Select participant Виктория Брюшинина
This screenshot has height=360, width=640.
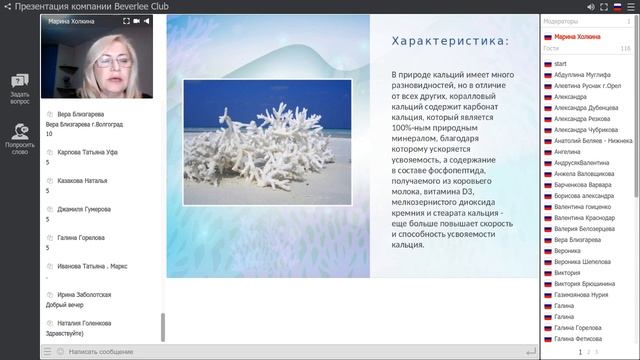[x=584, y=284]
